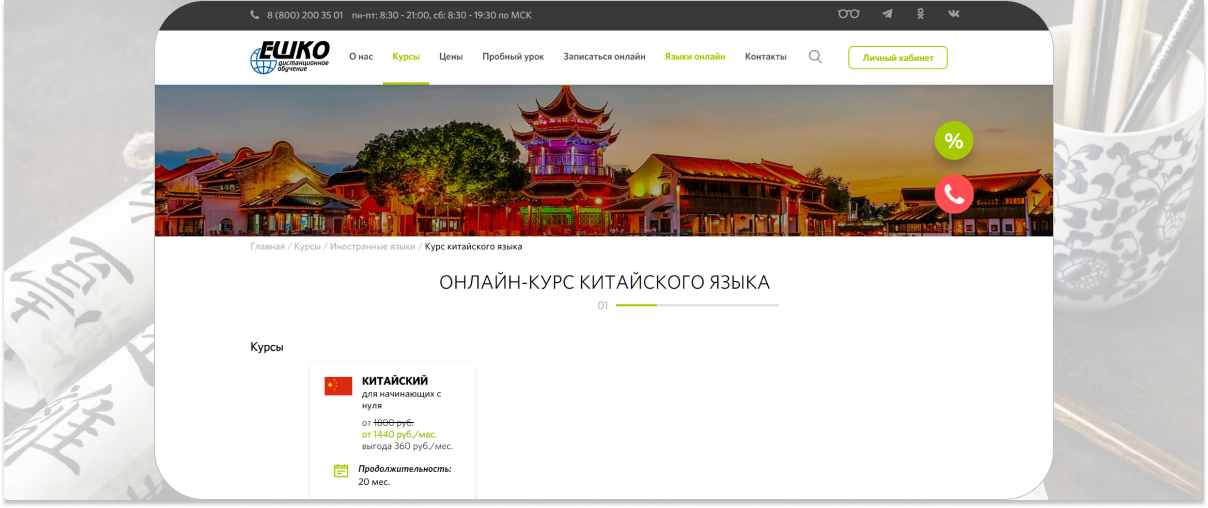
Task: Click the phone number 8 (800) 200 35 01
Action: click(x=304, y=15)
